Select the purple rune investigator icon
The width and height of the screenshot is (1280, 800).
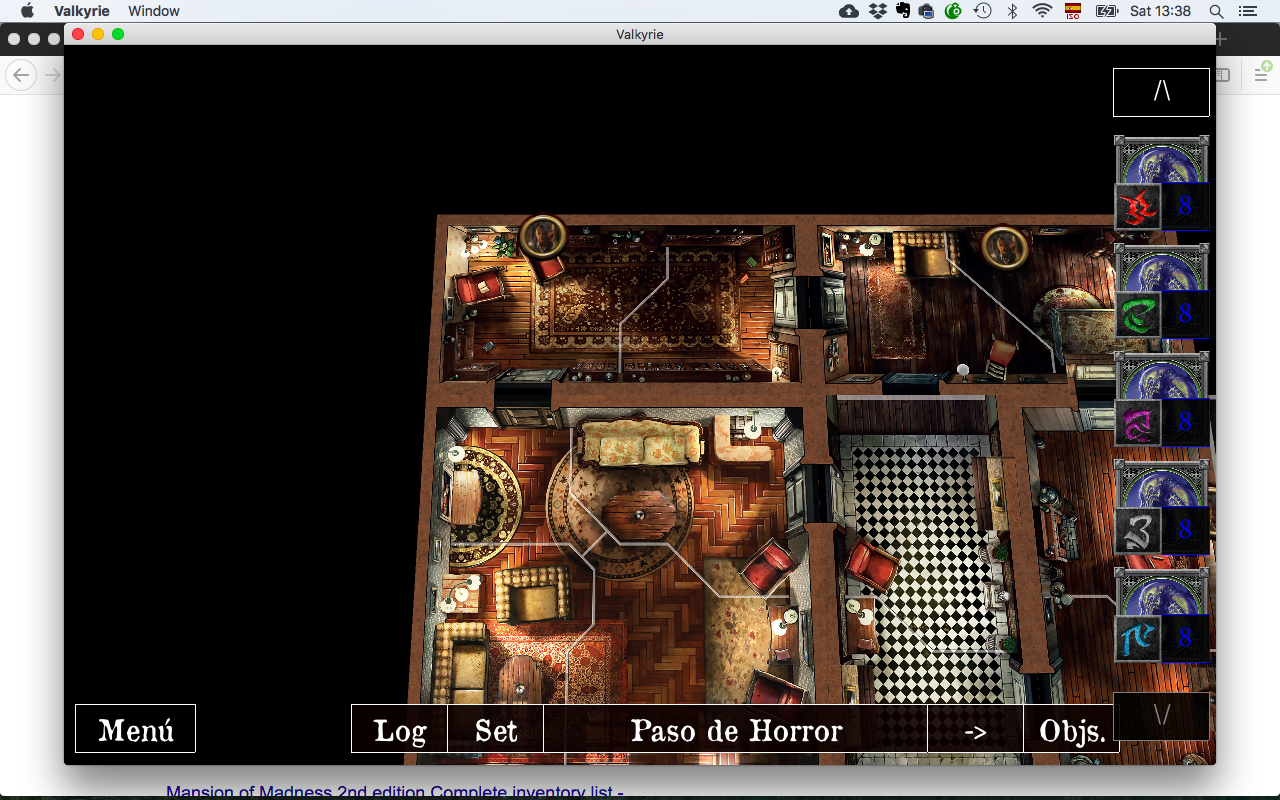pos(1137,422)
